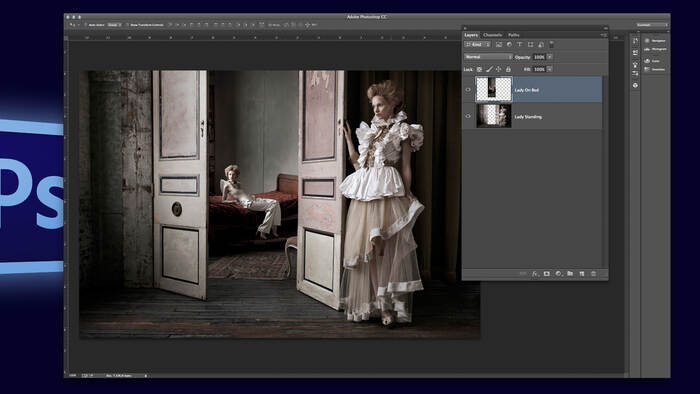700x394 pixels.
Task: Toggle the layer filtering switch
Action: pos(551,44)
